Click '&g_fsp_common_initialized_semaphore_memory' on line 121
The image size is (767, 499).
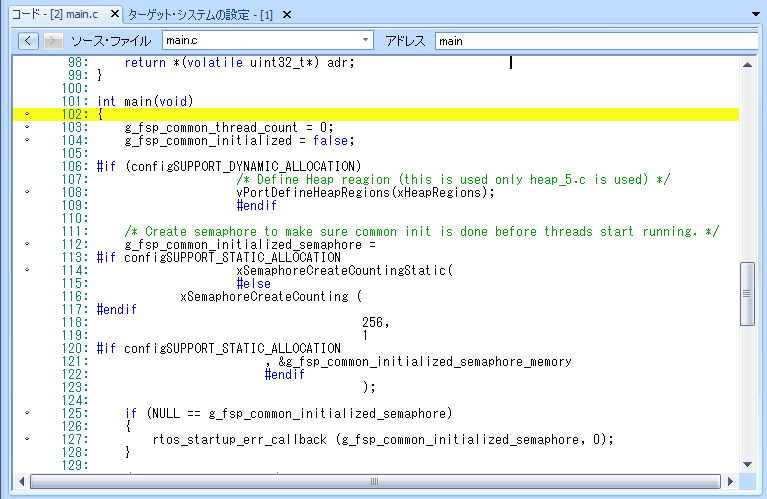(x=425, y=362)
